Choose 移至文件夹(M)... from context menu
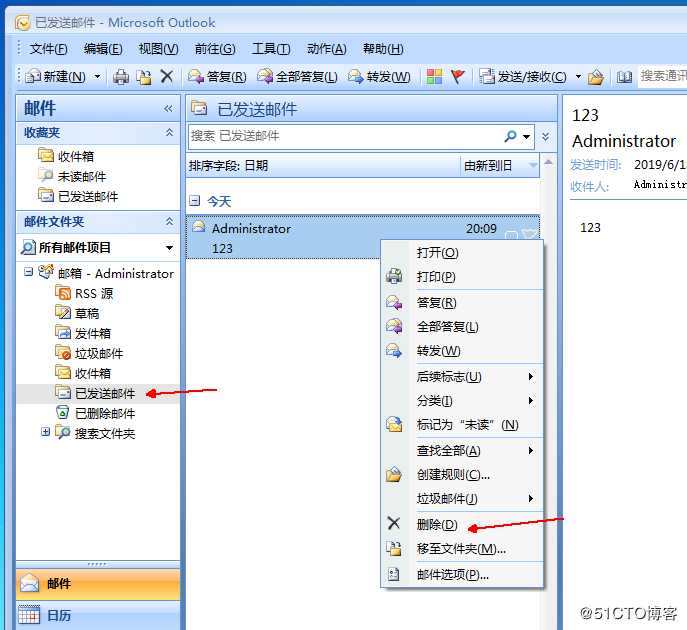Screen dimensions: 687x630 pos(462,549)
